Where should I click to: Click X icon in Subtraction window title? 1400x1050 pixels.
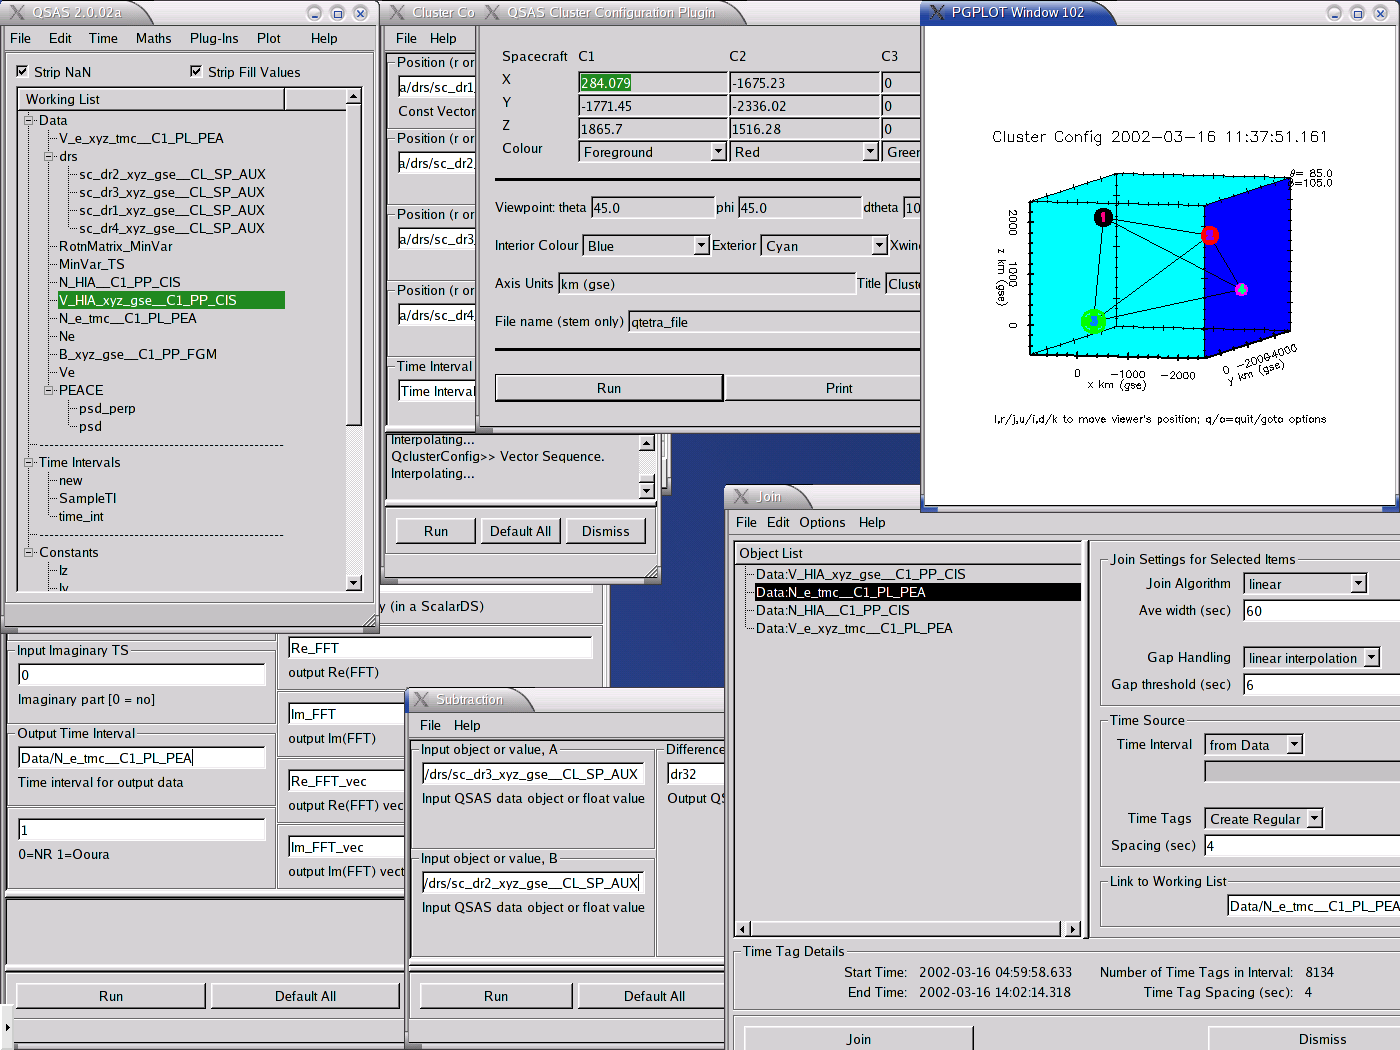(421, 699)
